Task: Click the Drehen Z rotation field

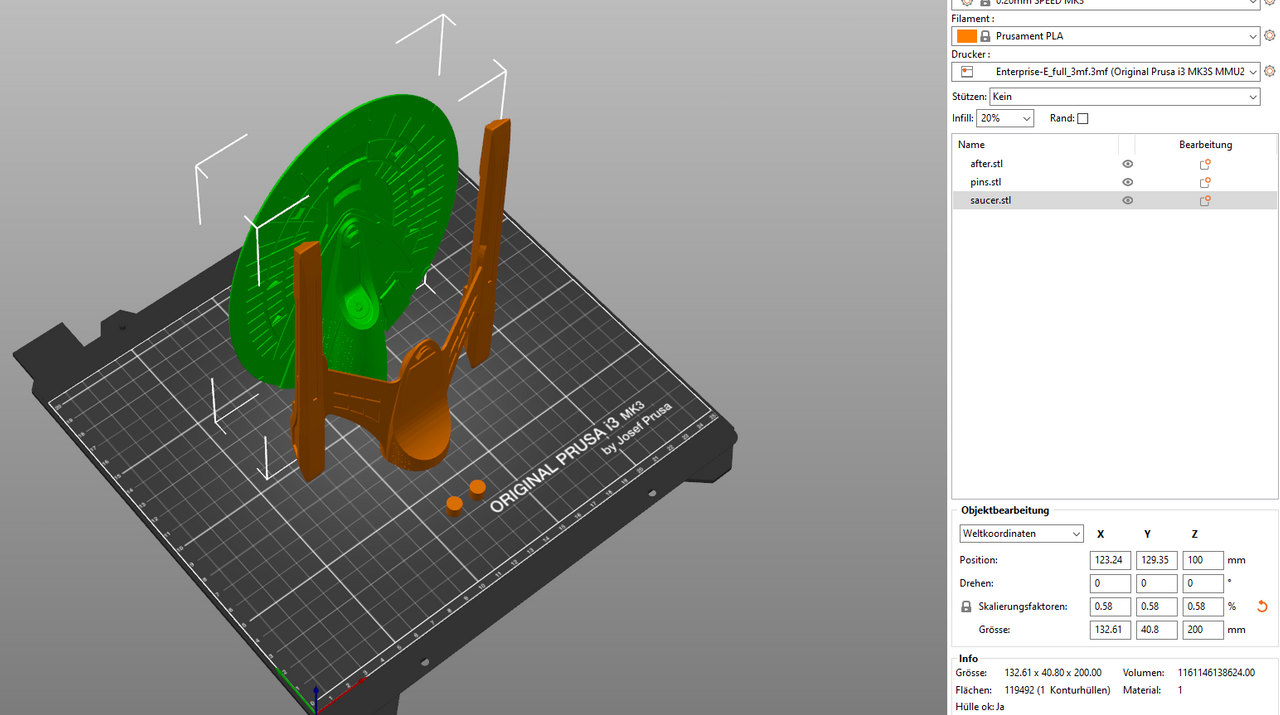Action: 1203,583
